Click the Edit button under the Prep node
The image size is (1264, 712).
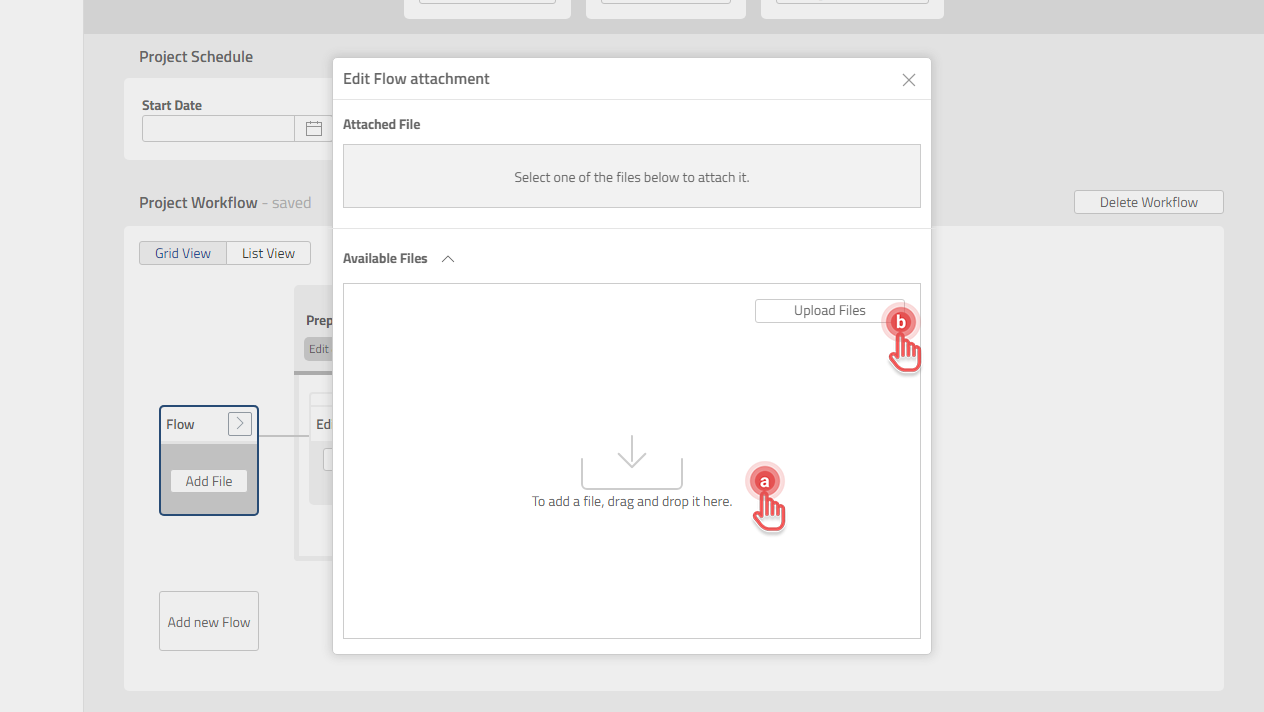click(318, 348)
